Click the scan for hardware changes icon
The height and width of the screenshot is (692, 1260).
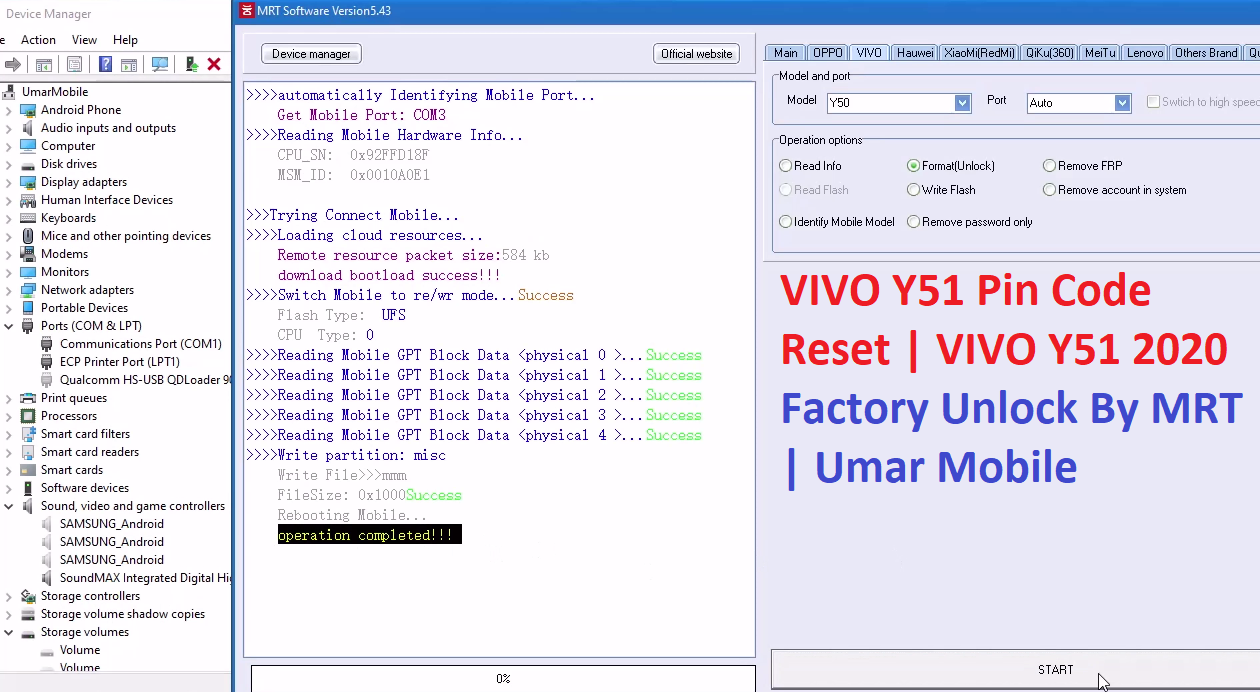160,64
